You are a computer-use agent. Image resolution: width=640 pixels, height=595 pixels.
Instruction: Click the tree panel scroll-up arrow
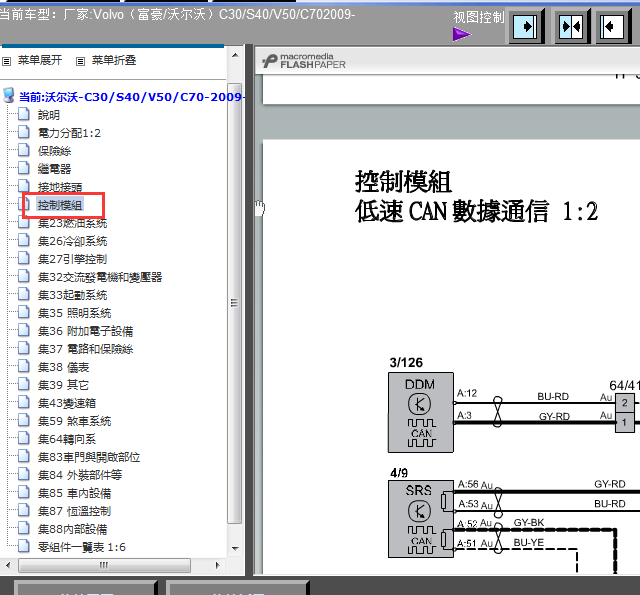[x=235, y=55]
